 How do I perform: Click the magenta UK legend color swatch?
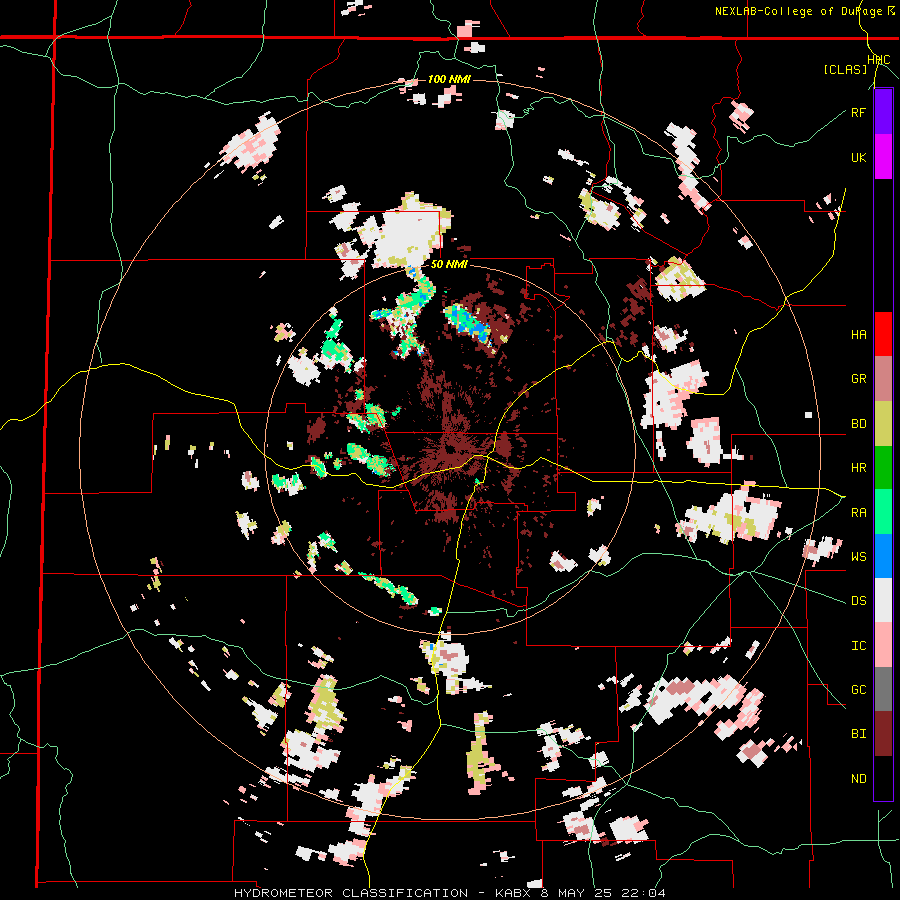883,157
